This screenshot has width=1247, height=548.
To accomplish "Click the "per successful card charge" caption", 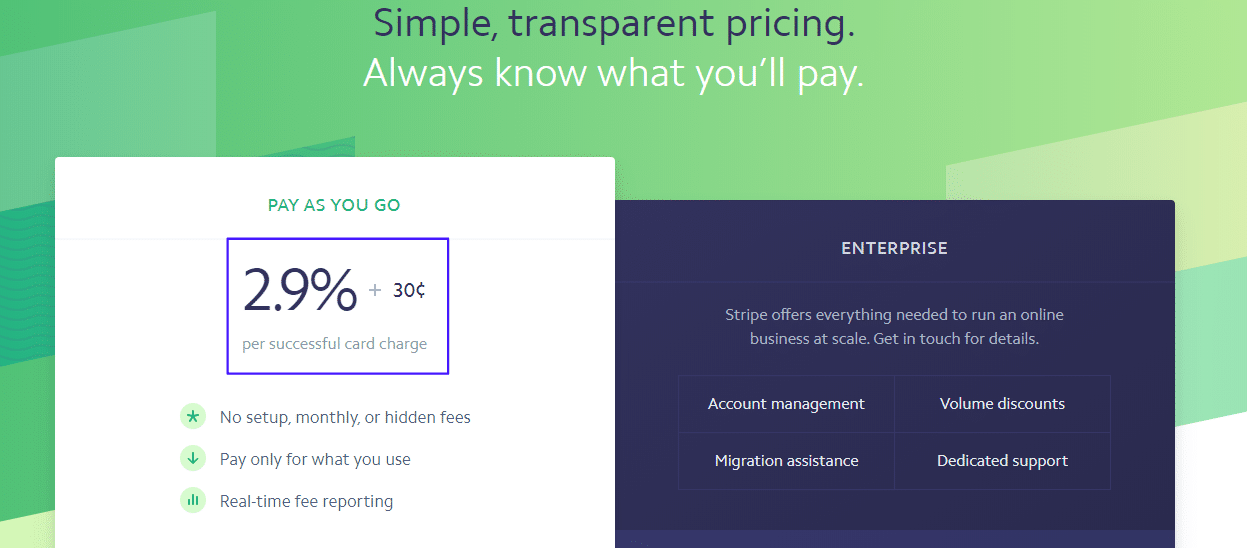I will [x=334, y=344].
